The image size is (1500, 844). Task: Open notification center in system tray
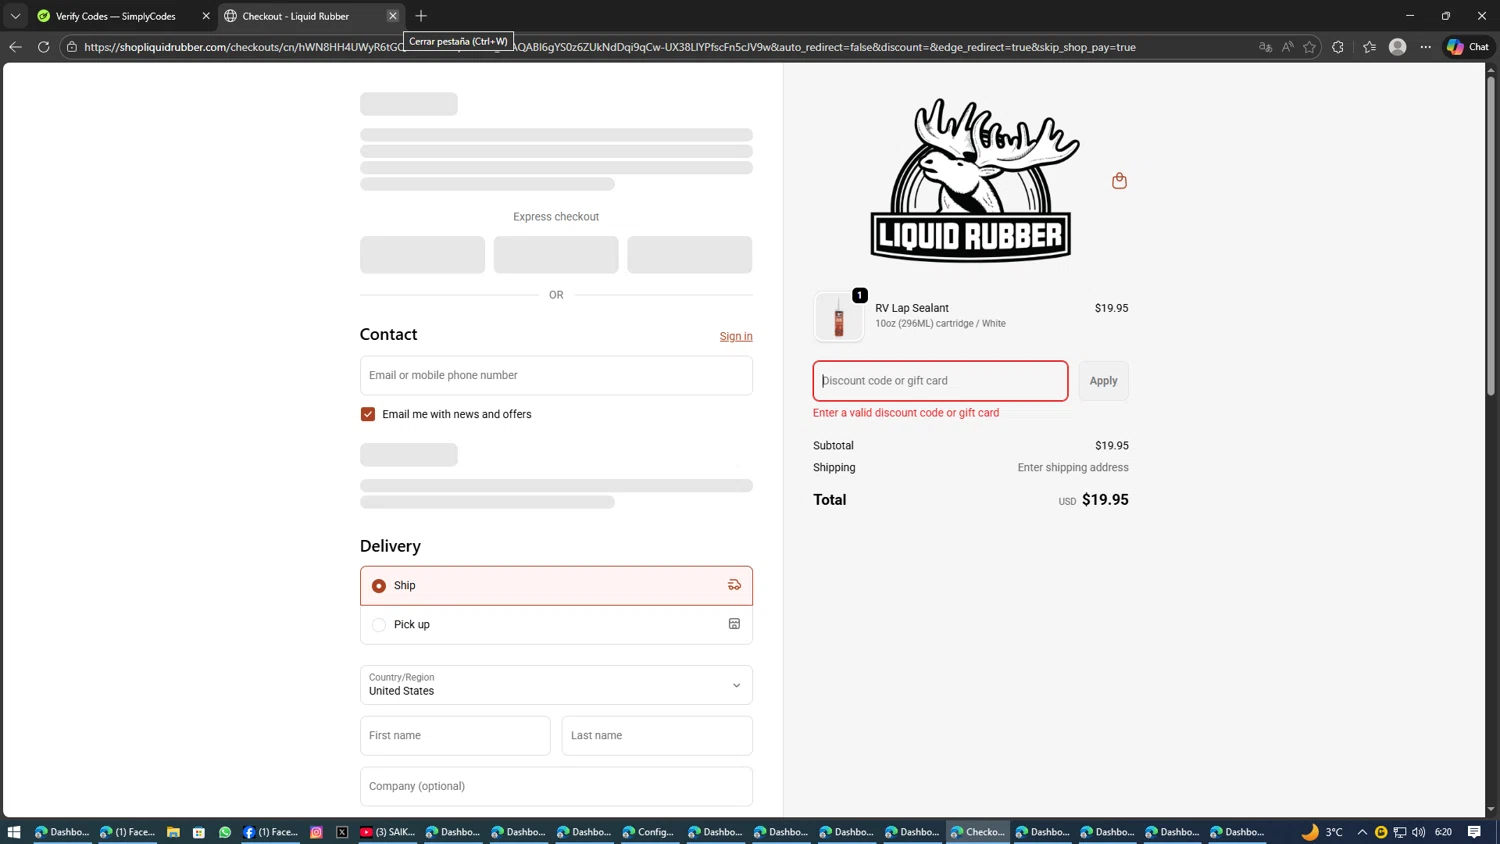tap(1474, 832)
